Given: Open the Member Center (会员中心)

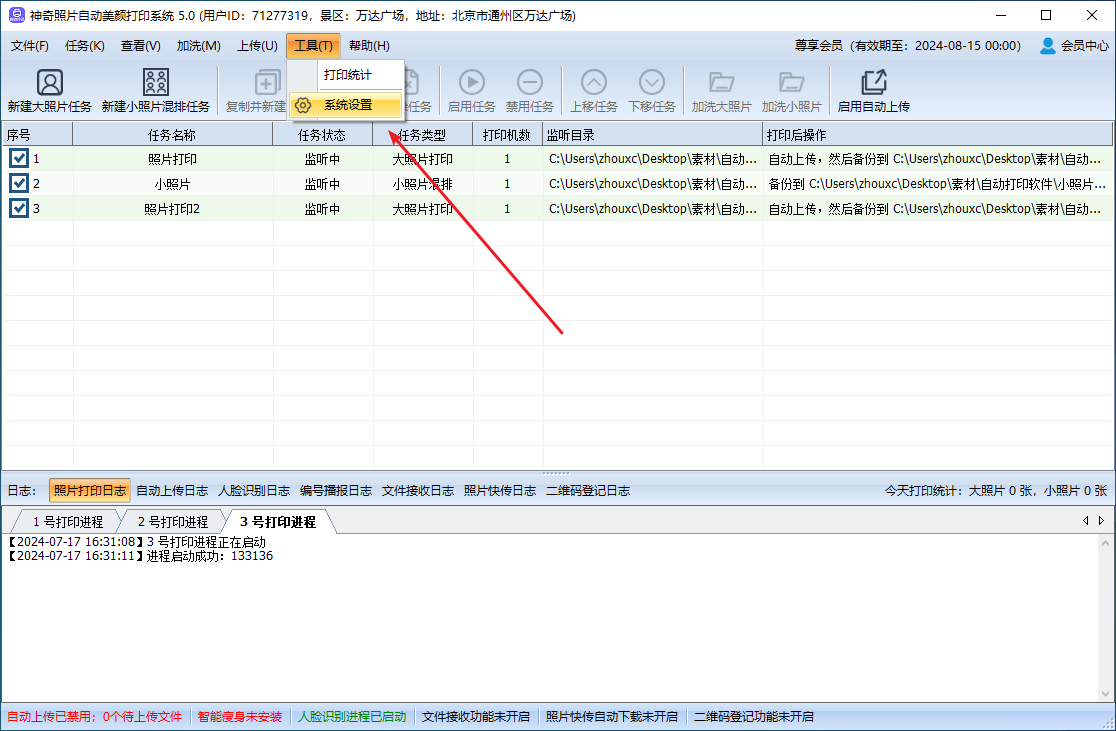Looking at the screenshot, I should 1074,45.
